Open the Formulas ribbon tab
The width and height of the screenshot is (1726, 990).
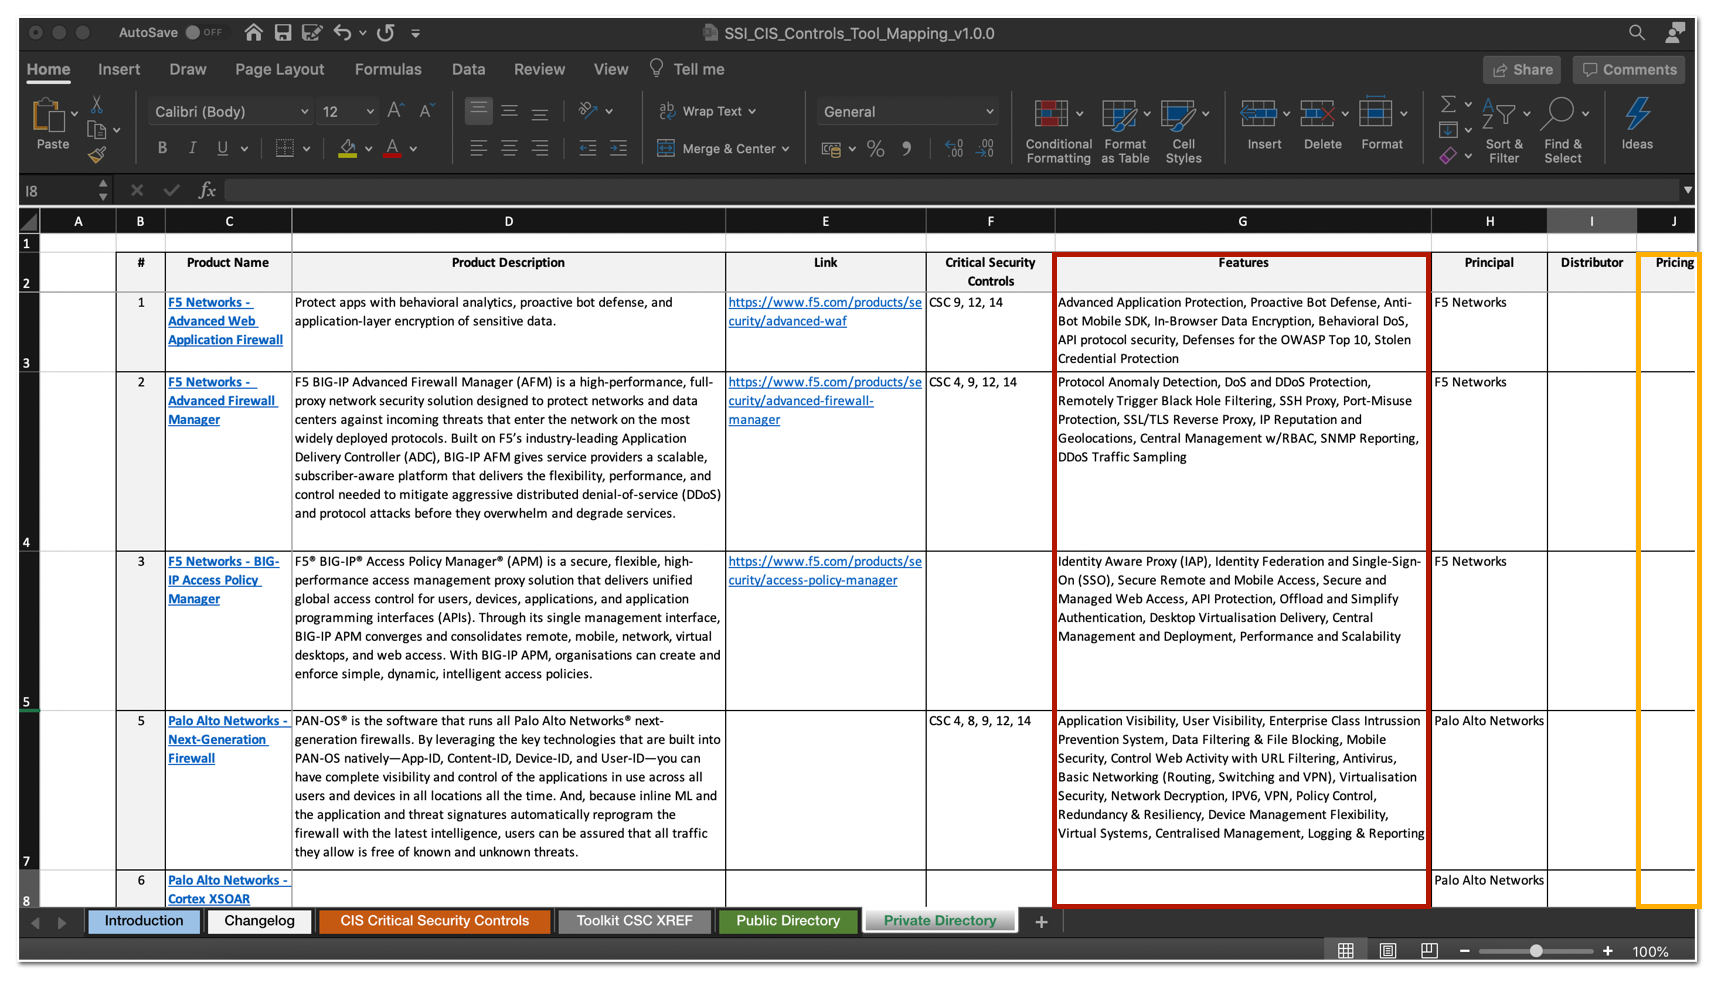point(388,69)
